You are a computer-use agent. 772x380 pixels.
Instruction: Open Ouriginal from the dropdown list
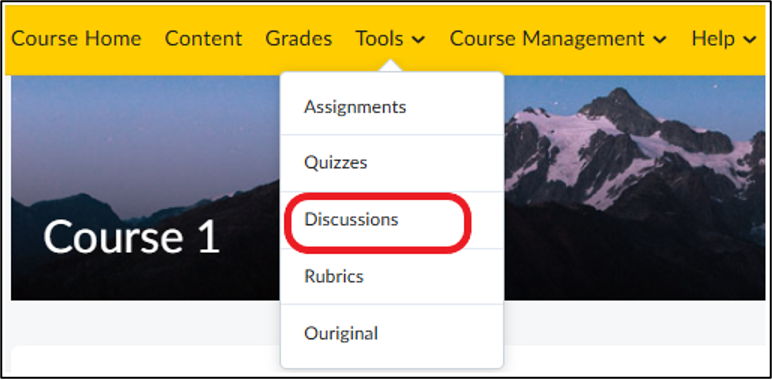tap(392, 333)
